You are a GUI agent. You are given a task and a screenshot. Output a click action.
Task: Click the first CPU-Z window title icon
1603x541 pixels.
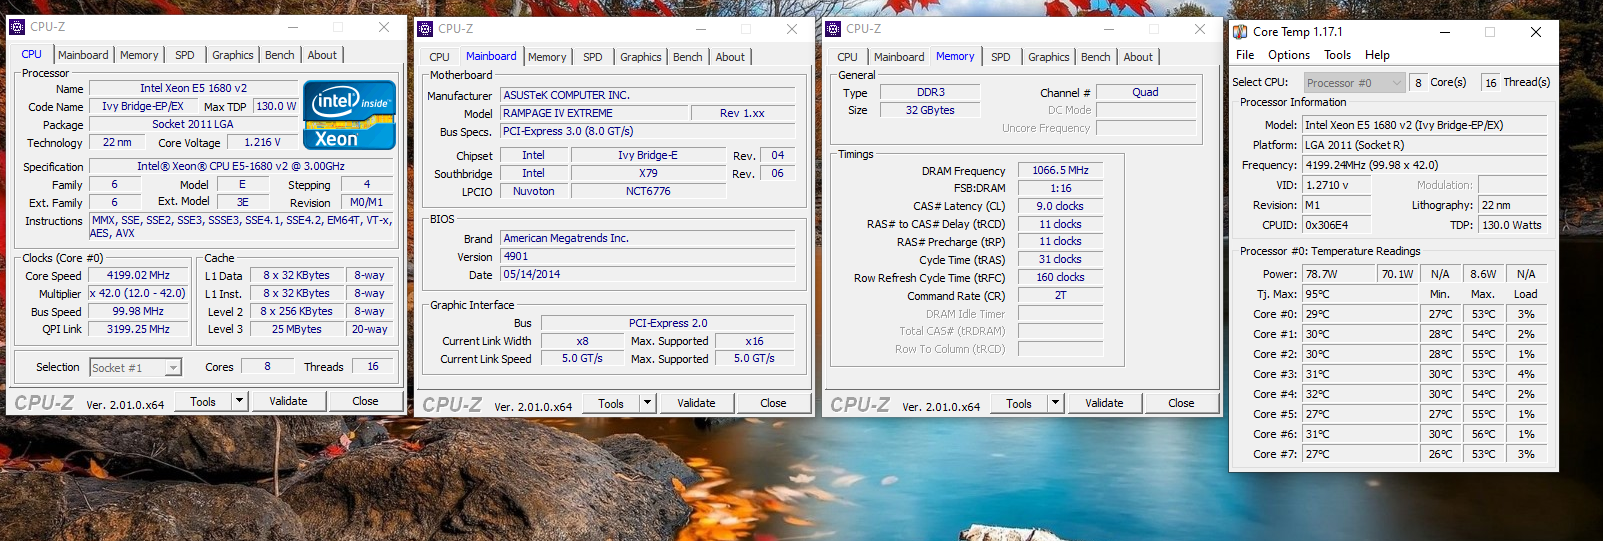tap(17, 27)
